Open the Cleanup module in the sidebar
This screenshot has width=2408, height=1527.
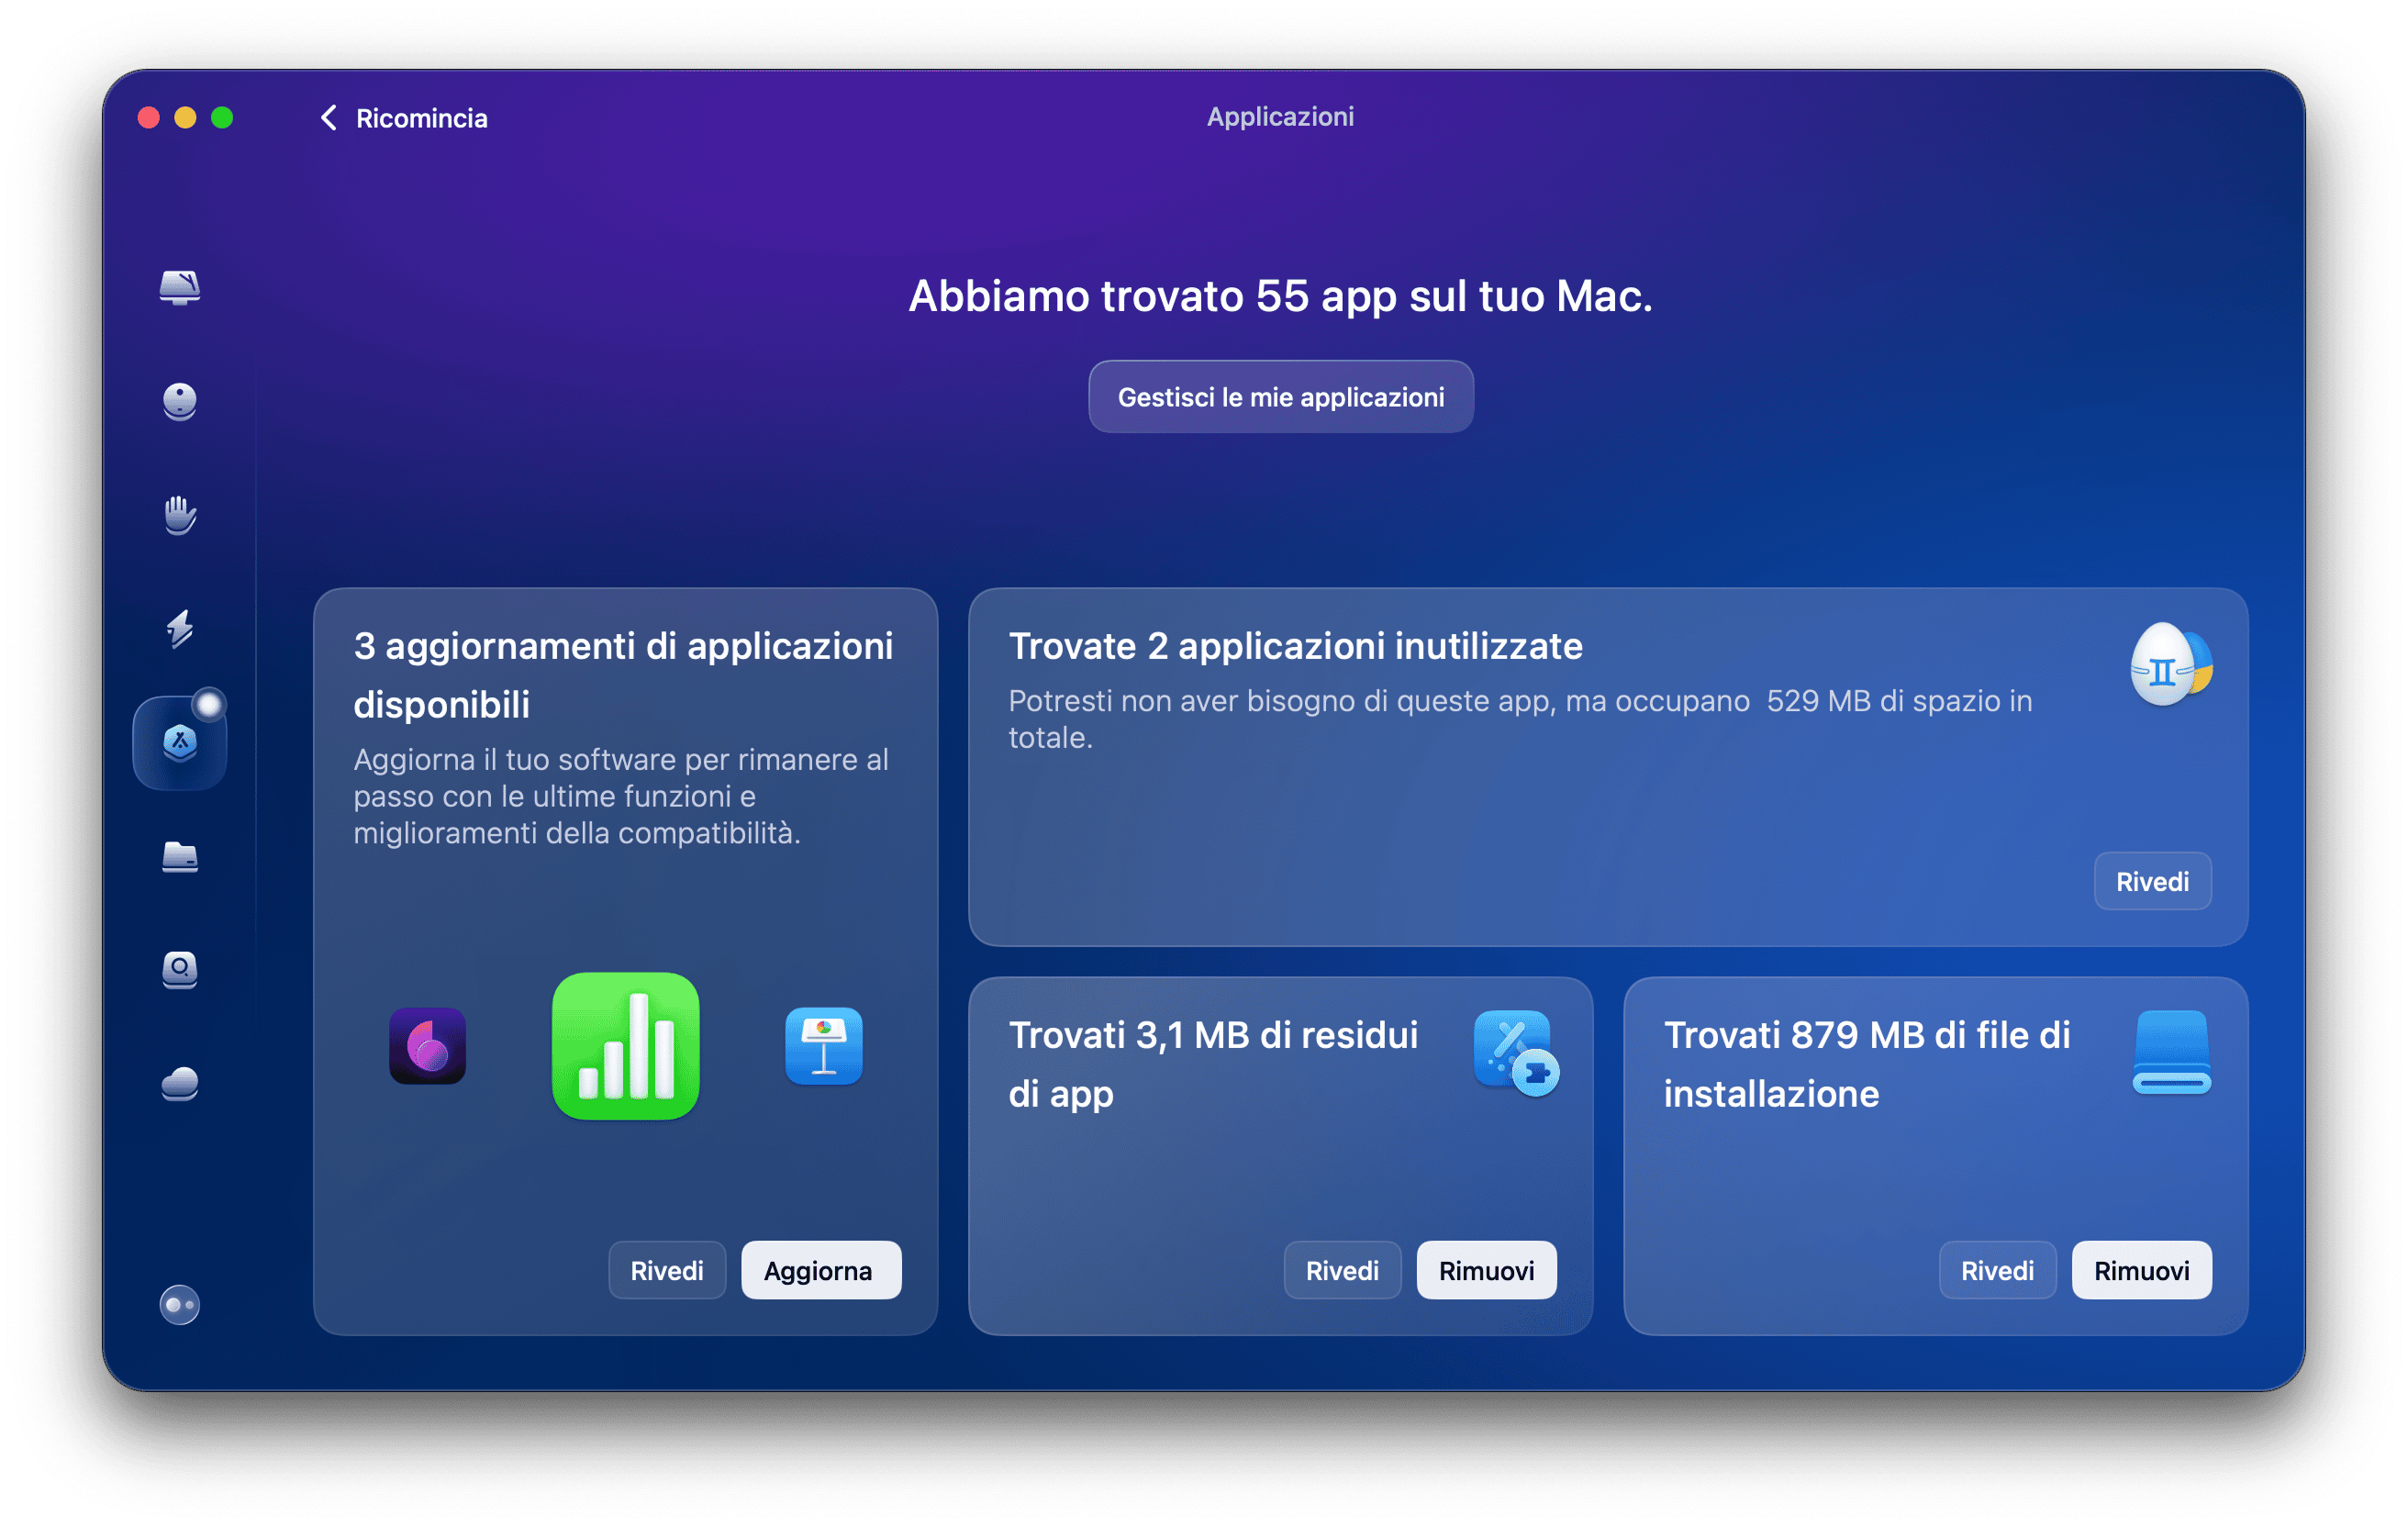(180, 289)
